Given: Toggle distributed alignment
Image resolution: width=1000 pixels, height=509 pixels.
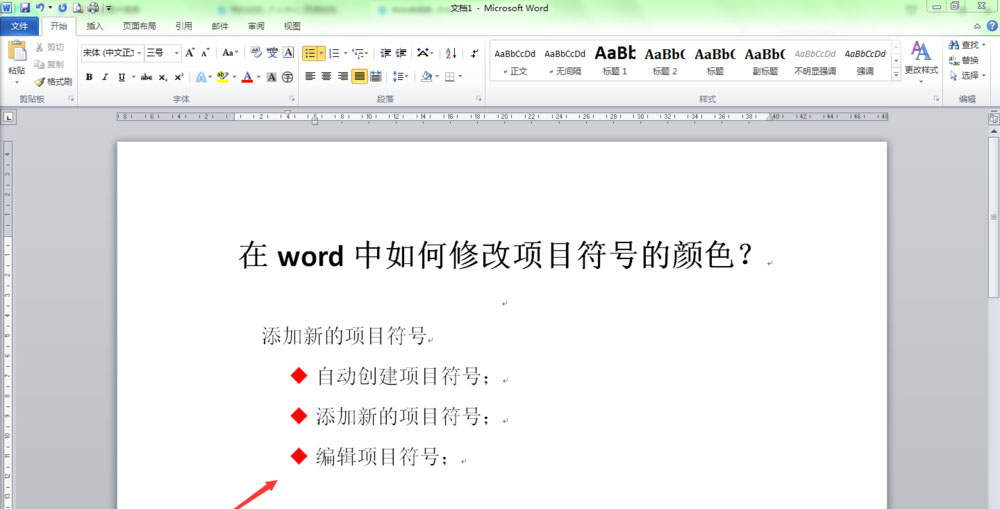Looking at the screenshot, I should coord(376,77).
